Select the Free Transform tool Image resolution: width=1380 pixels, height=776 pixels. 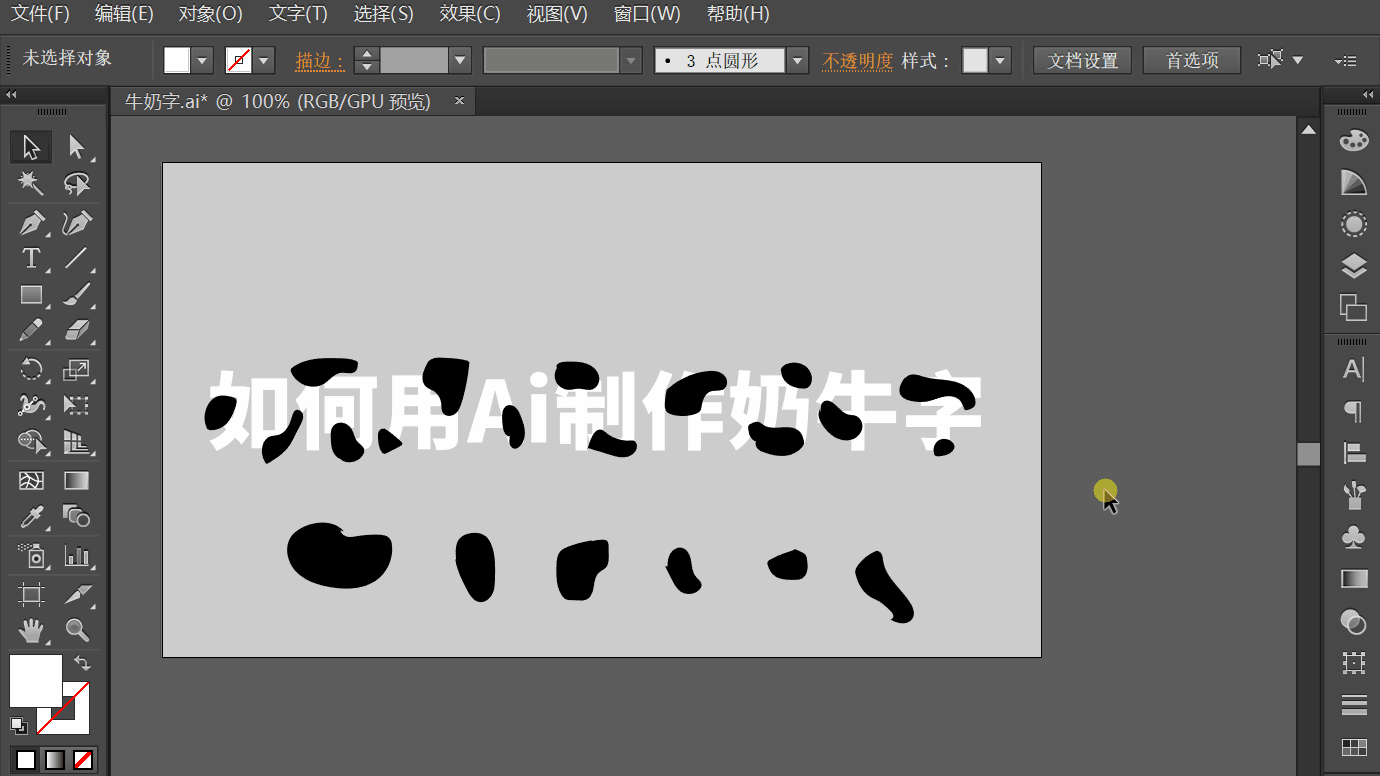click(x=76, y=405)
